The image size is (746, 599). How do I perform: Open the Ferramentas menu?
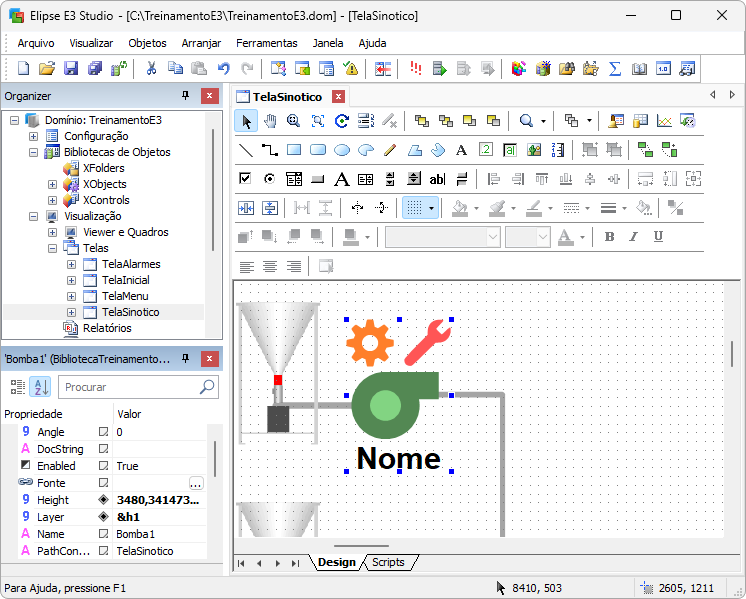coord(266,43)
